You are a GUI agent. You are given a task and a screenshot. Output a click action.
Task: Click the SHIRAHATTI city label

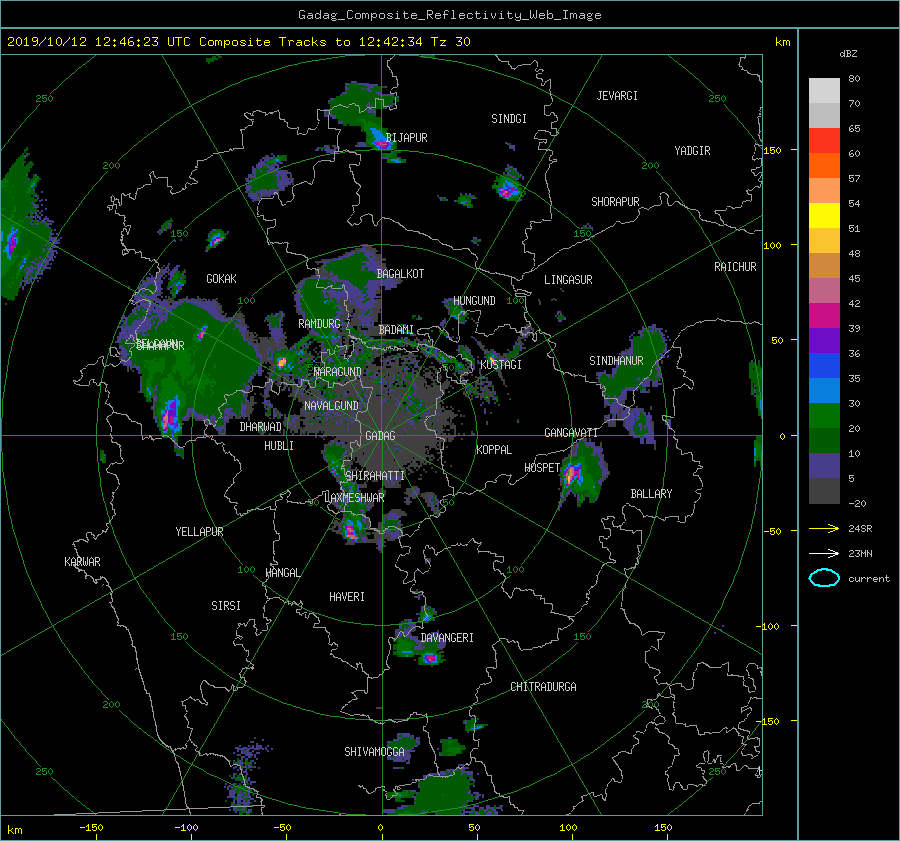[375, 476]
